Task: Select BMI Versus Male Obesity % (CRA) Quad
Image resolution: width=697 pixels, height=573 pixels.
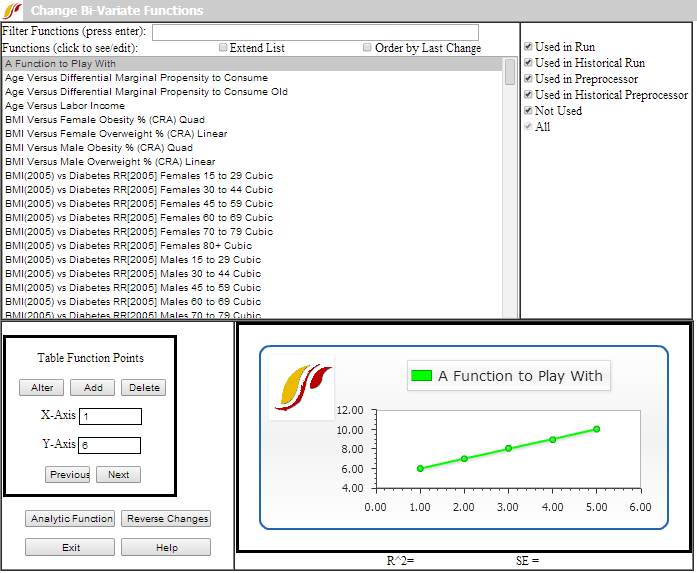Action: 99,147
